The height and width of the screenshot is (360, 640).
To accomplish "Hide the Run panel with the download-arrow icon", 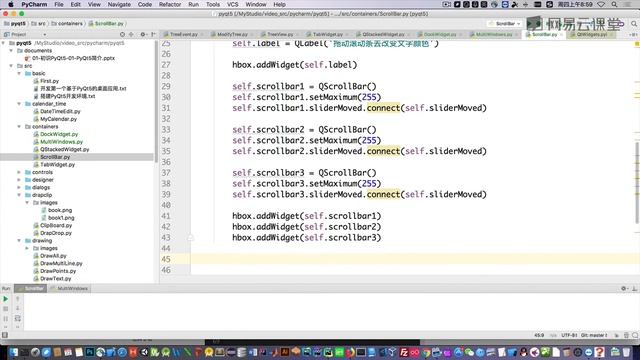I will click(634, 289).
